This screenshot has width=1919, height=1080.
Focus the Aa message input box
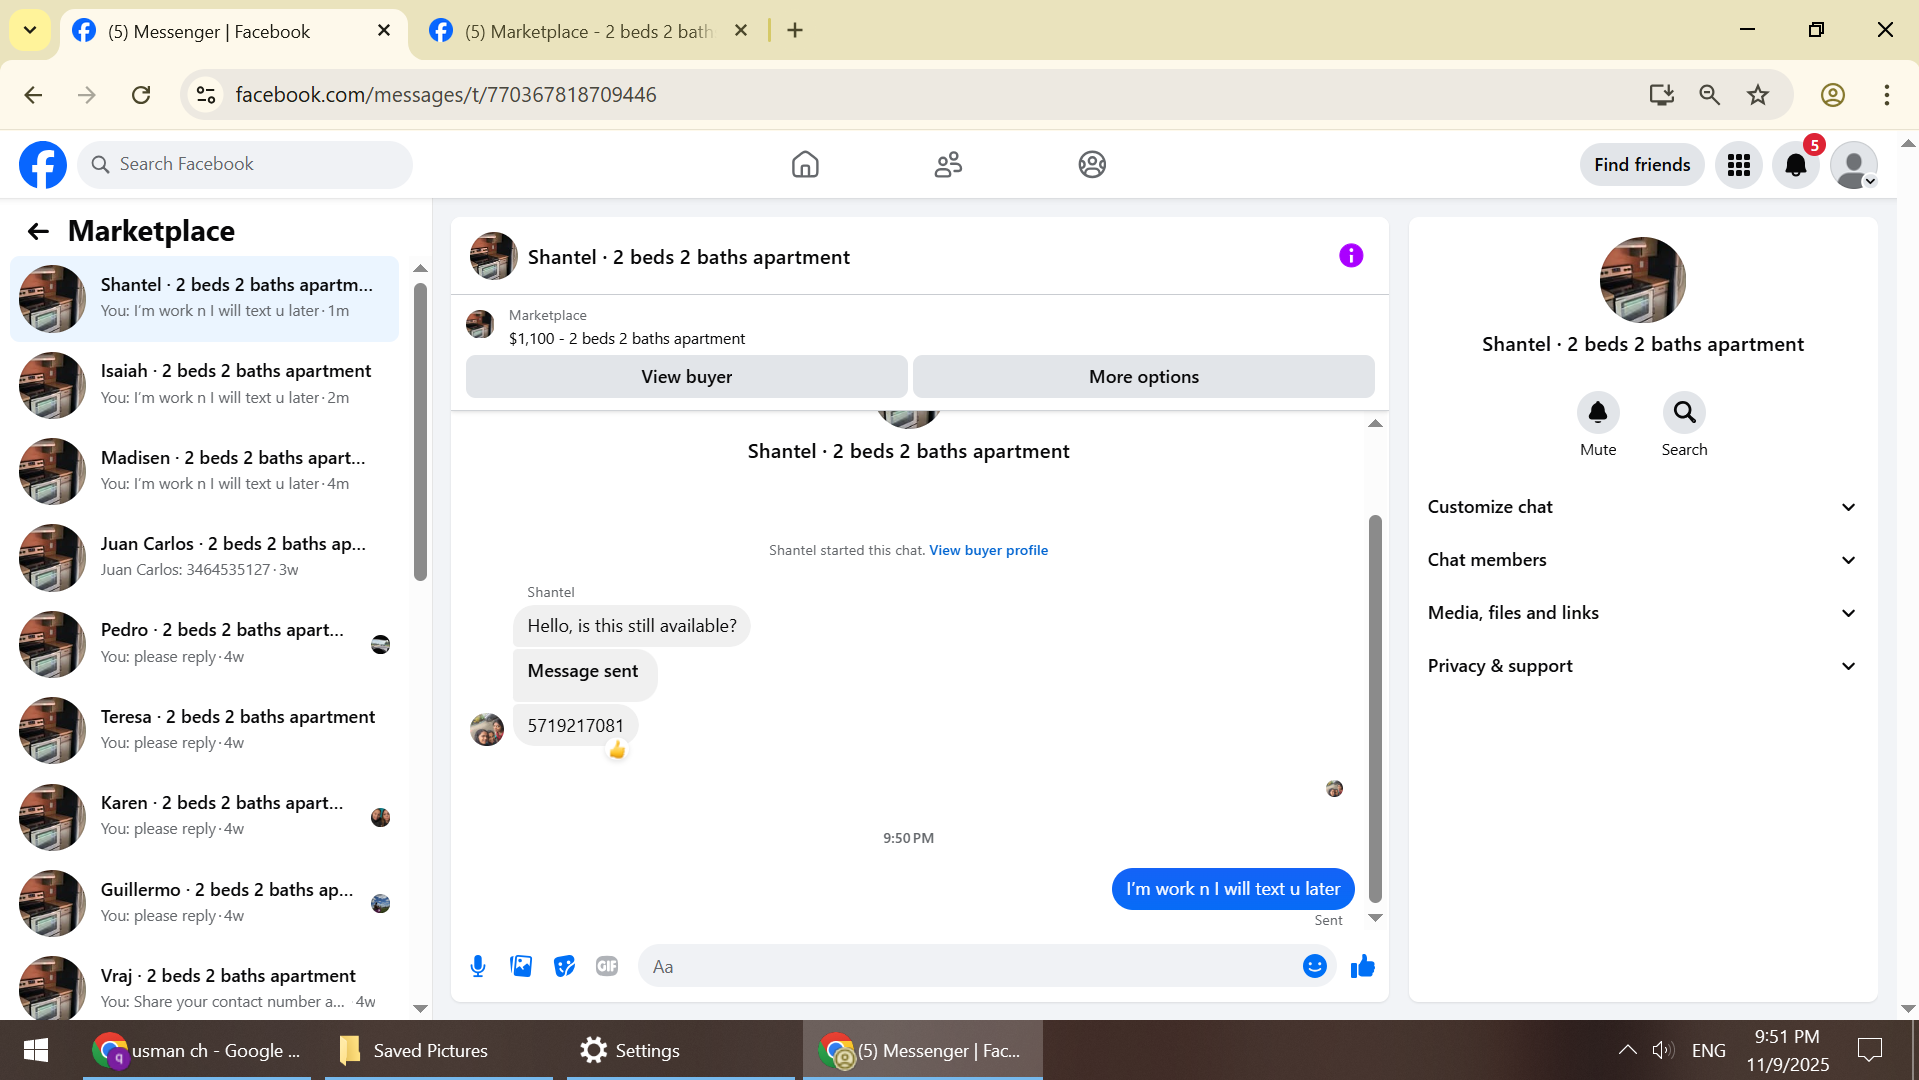pos(970,967)
